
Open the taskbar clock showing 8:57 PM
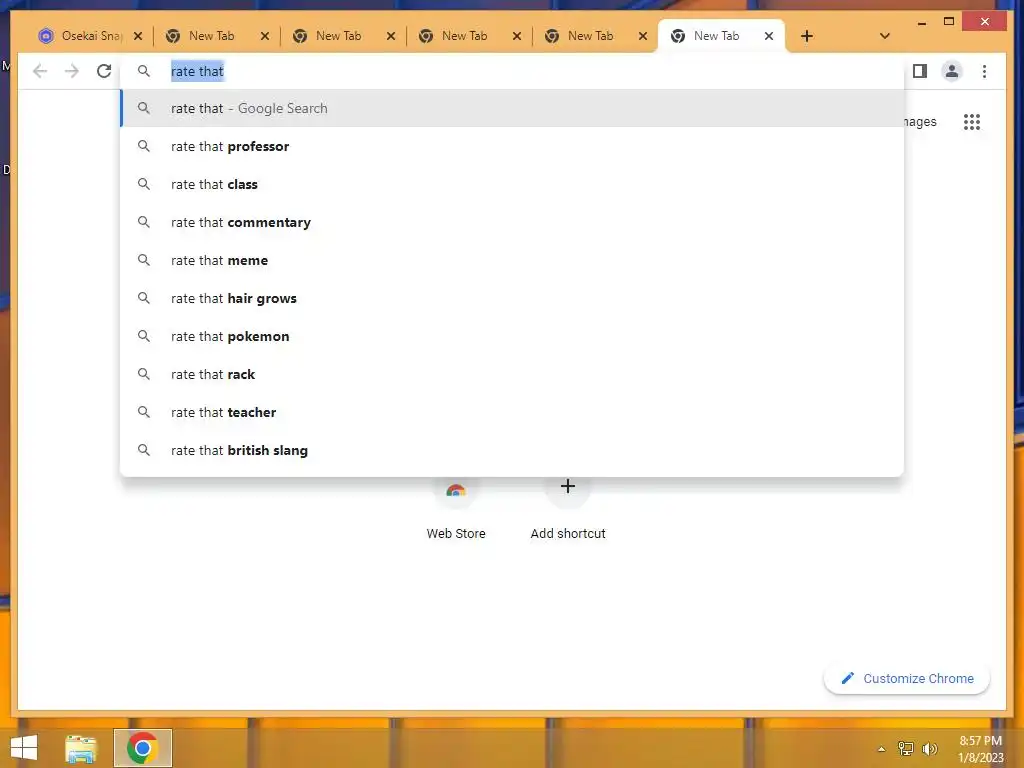[980, 749]
